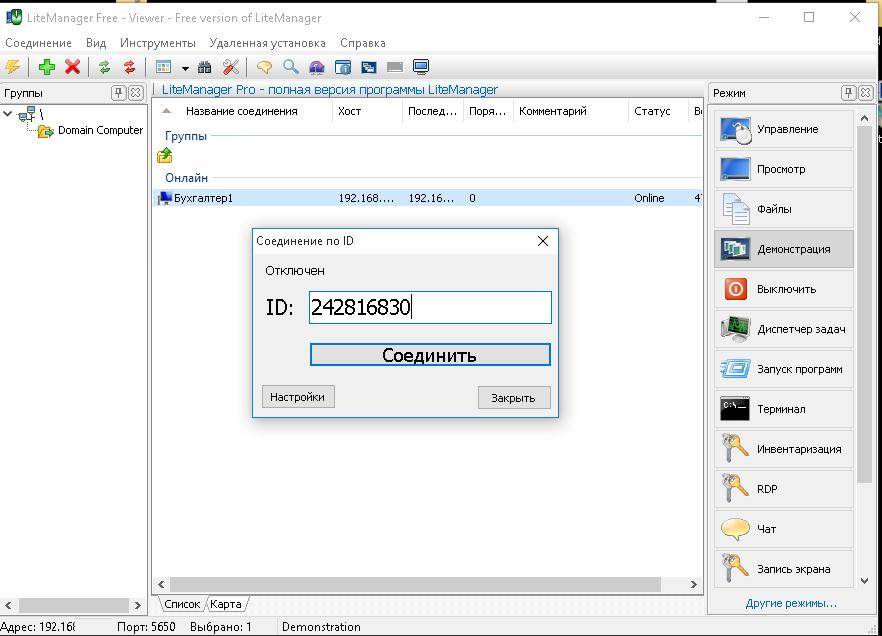Click the Другие режимы link
The image size is (882, 636).
pos(790,603)
